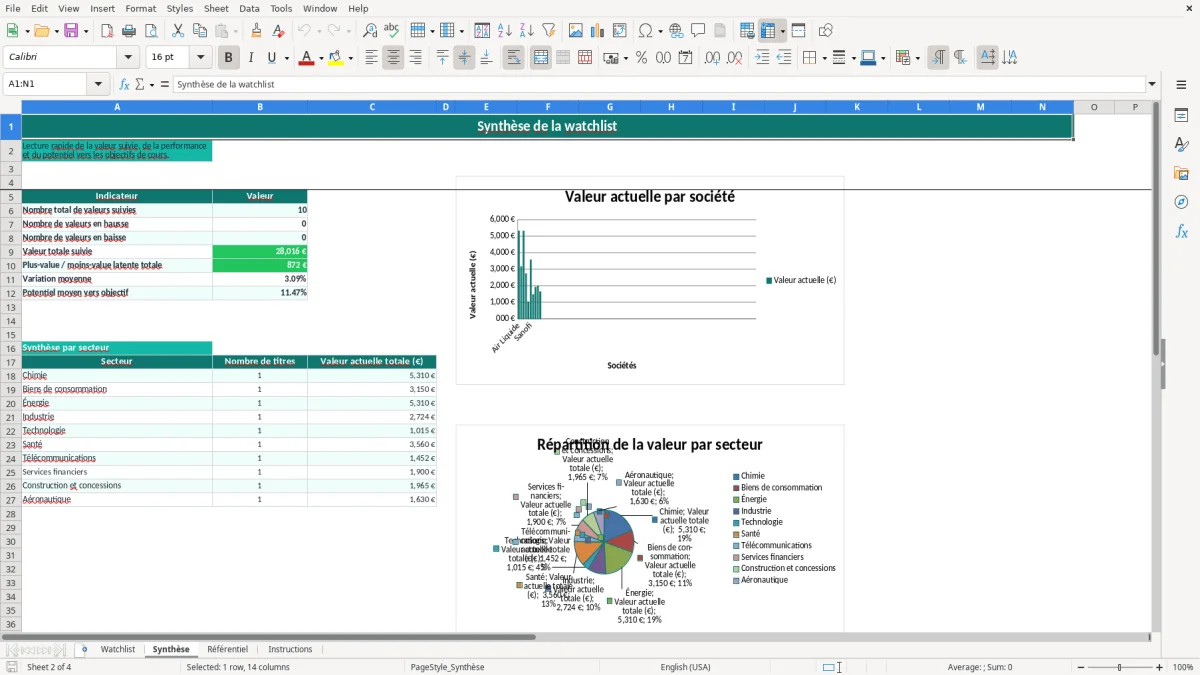Click the Clear Direct Formatting icon
This screenshot has width=1200, height=675.
[278, 31]
